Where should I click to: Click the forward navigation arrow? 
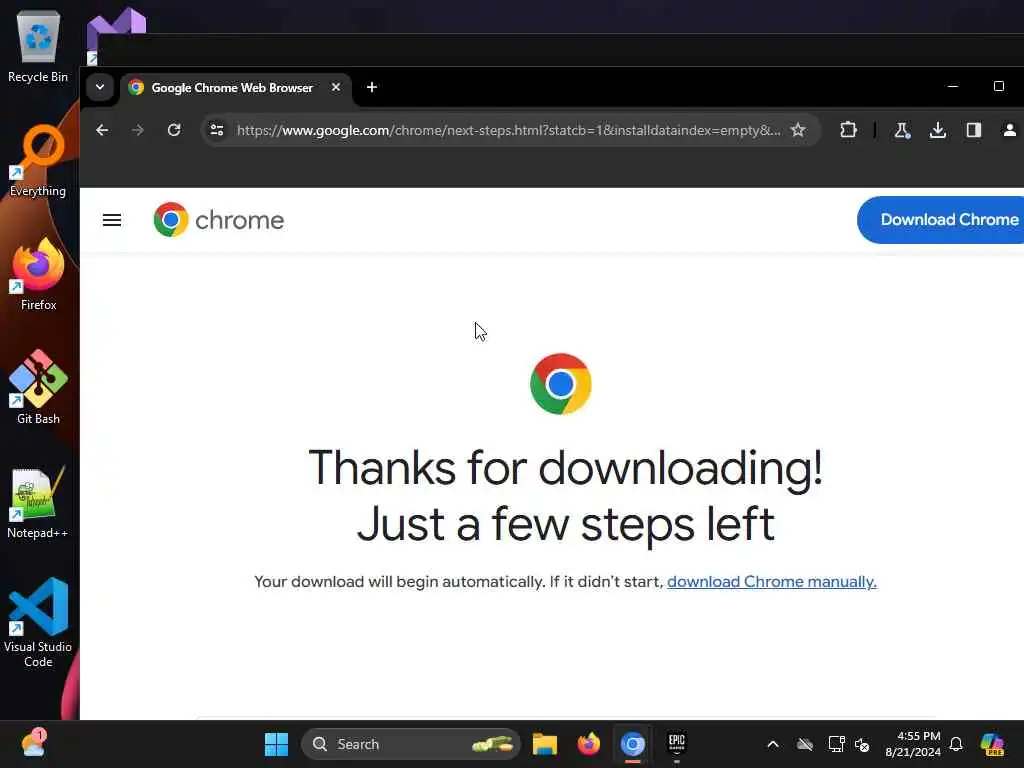137,130
